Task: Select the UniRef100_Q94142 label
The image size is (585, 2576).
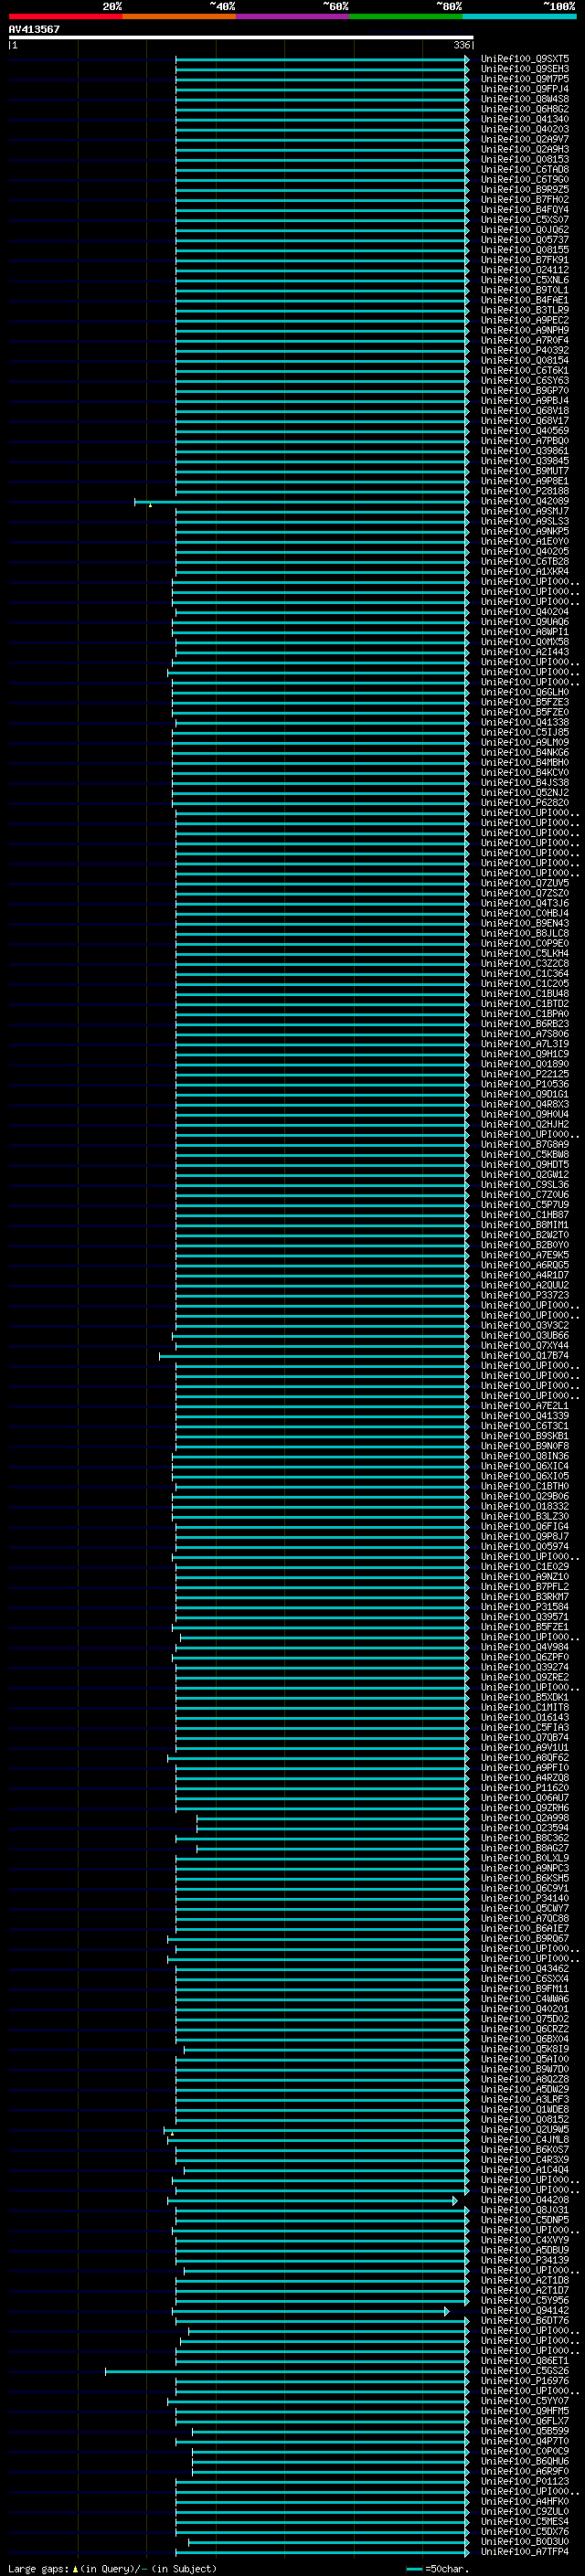Action: coord(524,2311)
